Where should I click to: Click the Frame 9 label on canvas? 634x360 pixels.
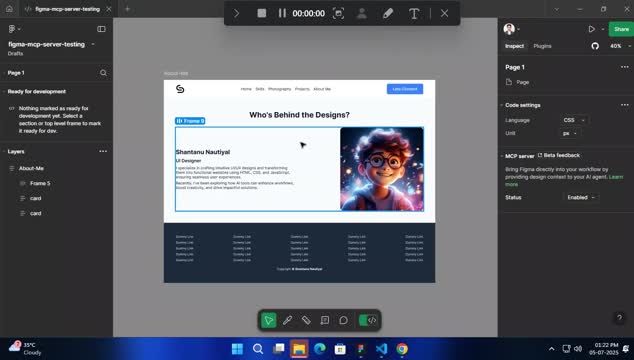click(190, 121)
